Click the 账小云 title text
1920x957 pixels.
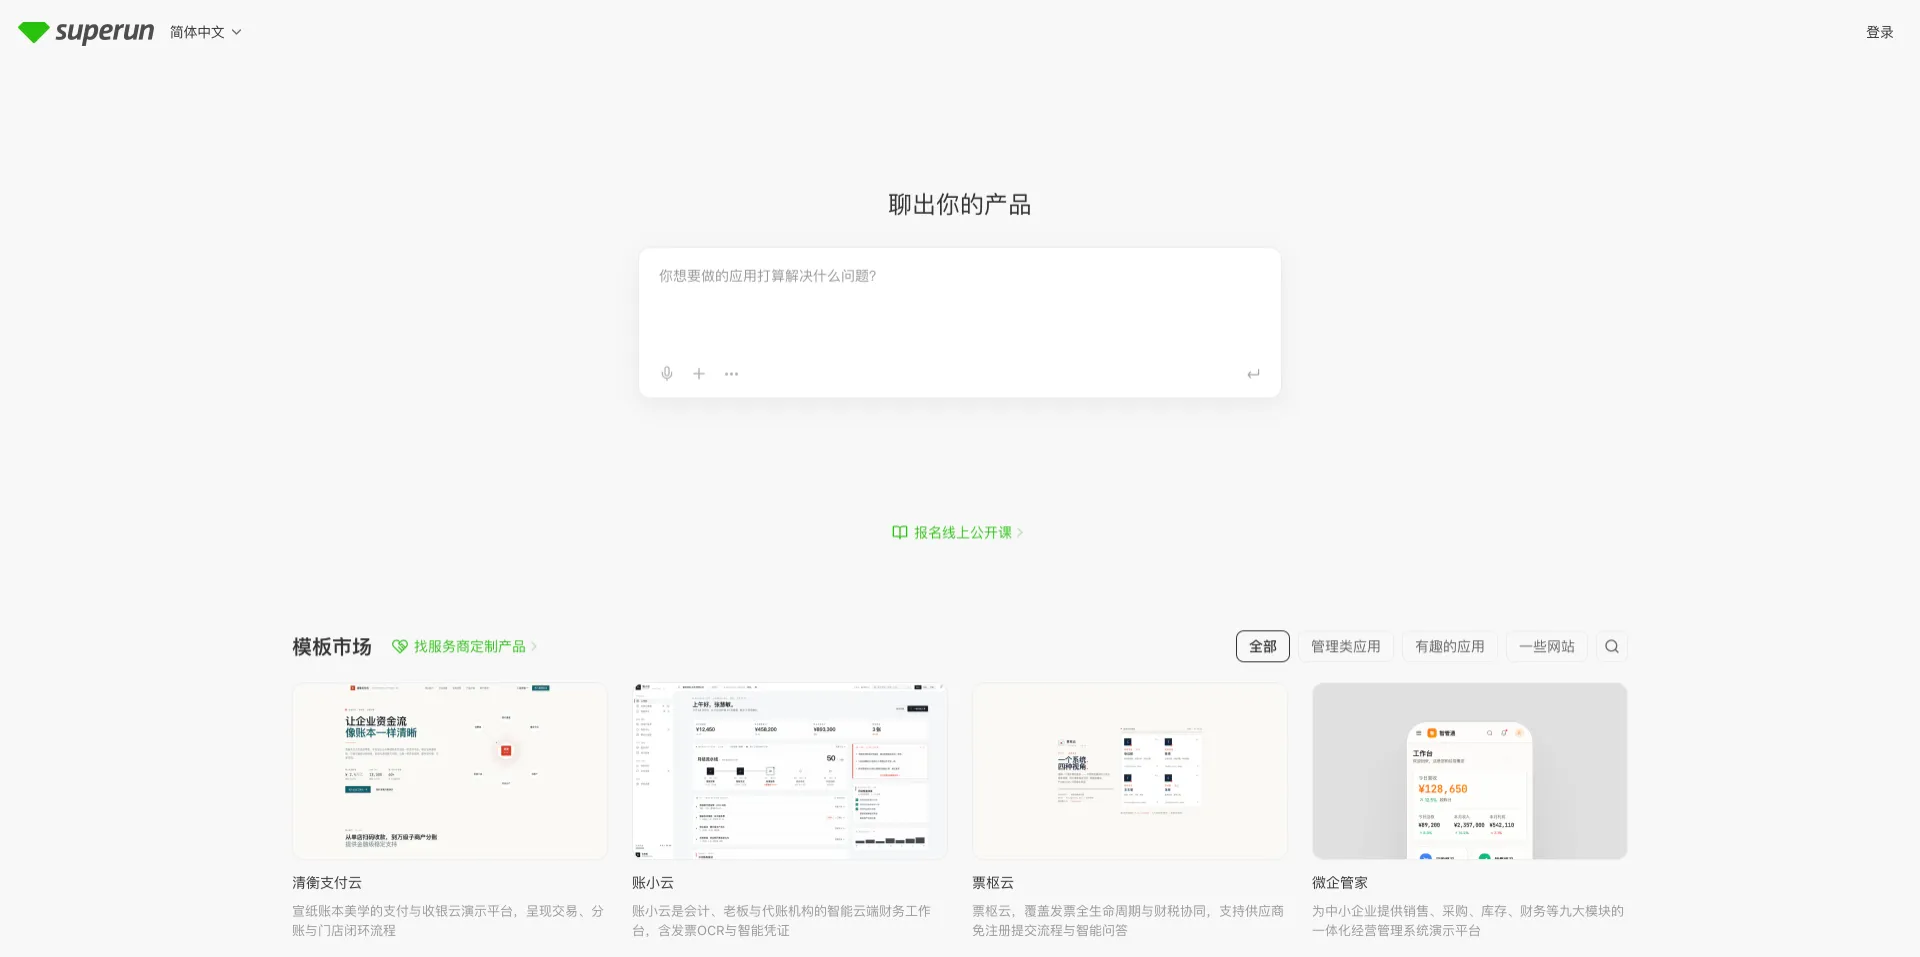coord(653,883)
